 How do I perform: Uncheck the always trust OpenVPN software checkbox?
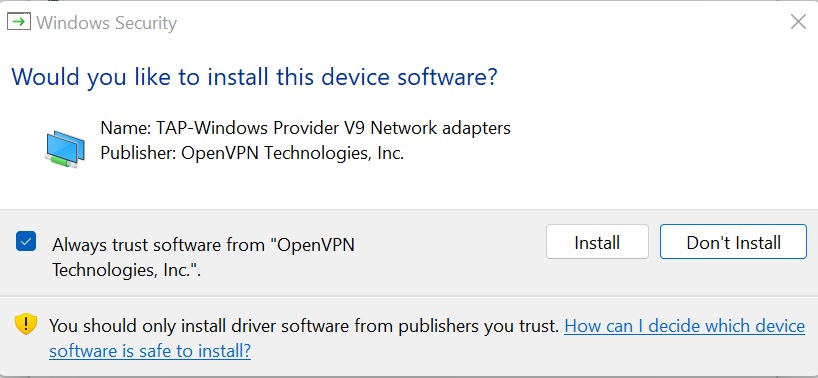[26, 241]
